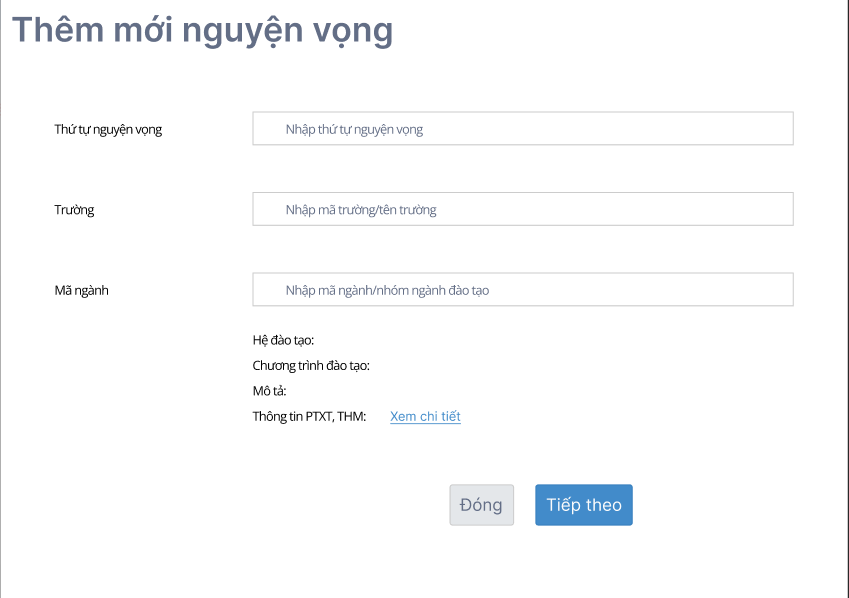Click the 'Thứ tự nguyện vọng' label
Viewport: 849px width, 598px height.
pos(108,129)
